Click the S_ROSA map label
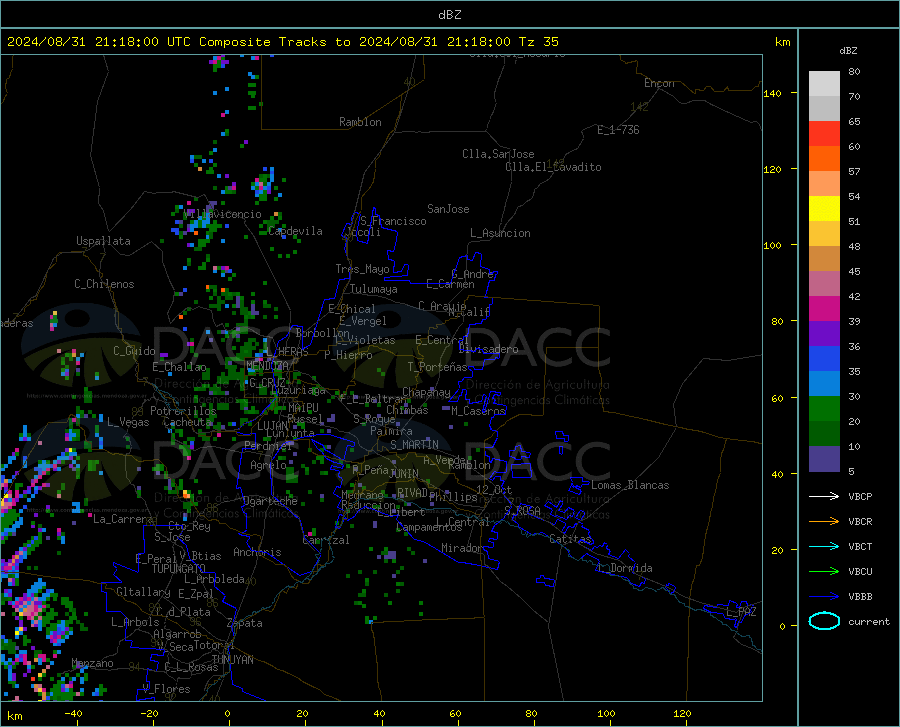Viewport: 900px width, 727px height. tap(522, 510)
